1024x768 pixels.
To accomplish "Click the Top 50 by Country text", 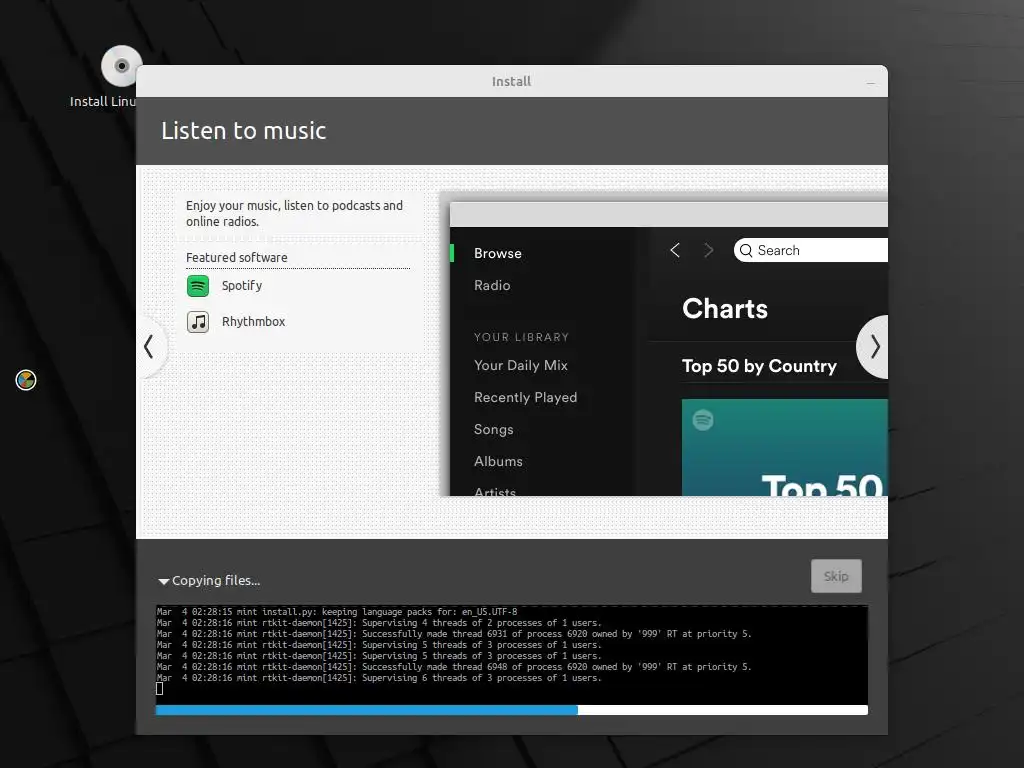I will (x=759, y=366).
